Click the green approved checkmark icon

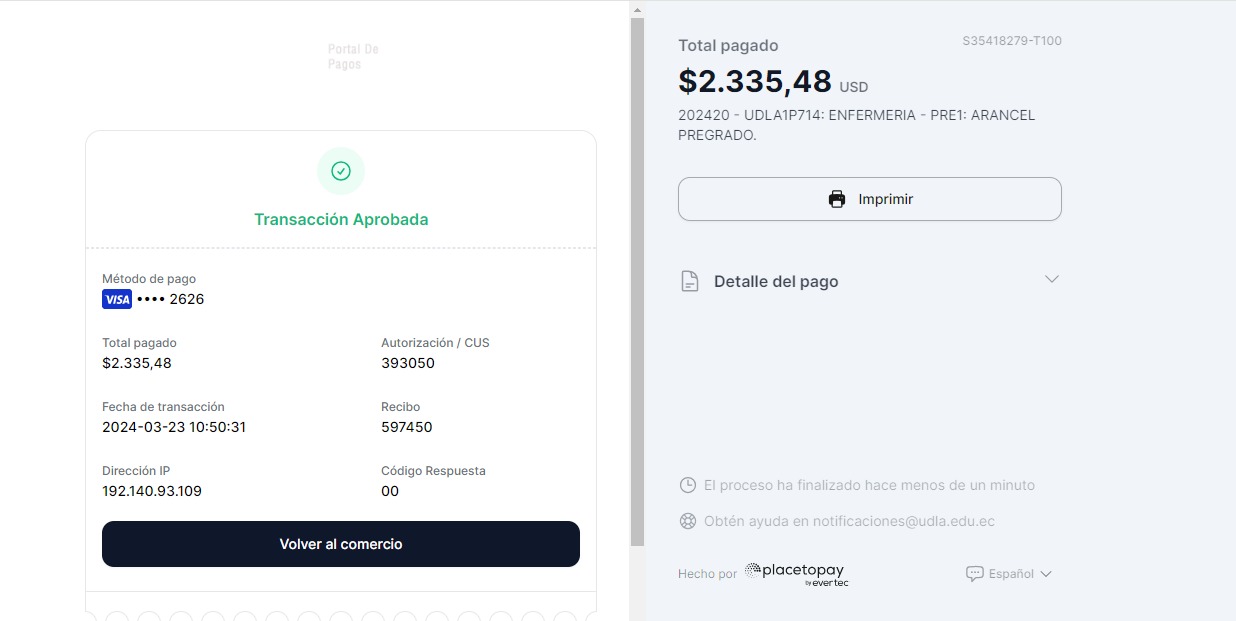pyautogui.click(x=341, y=171)
